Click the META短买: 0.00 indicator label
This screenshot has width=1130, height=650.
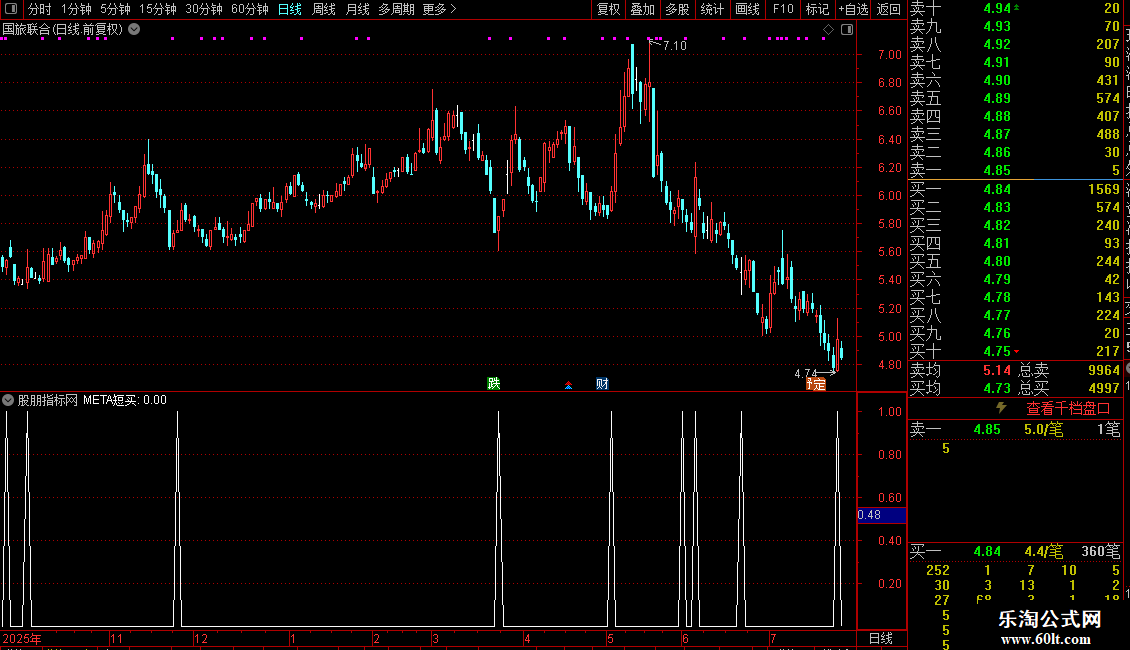125,400
